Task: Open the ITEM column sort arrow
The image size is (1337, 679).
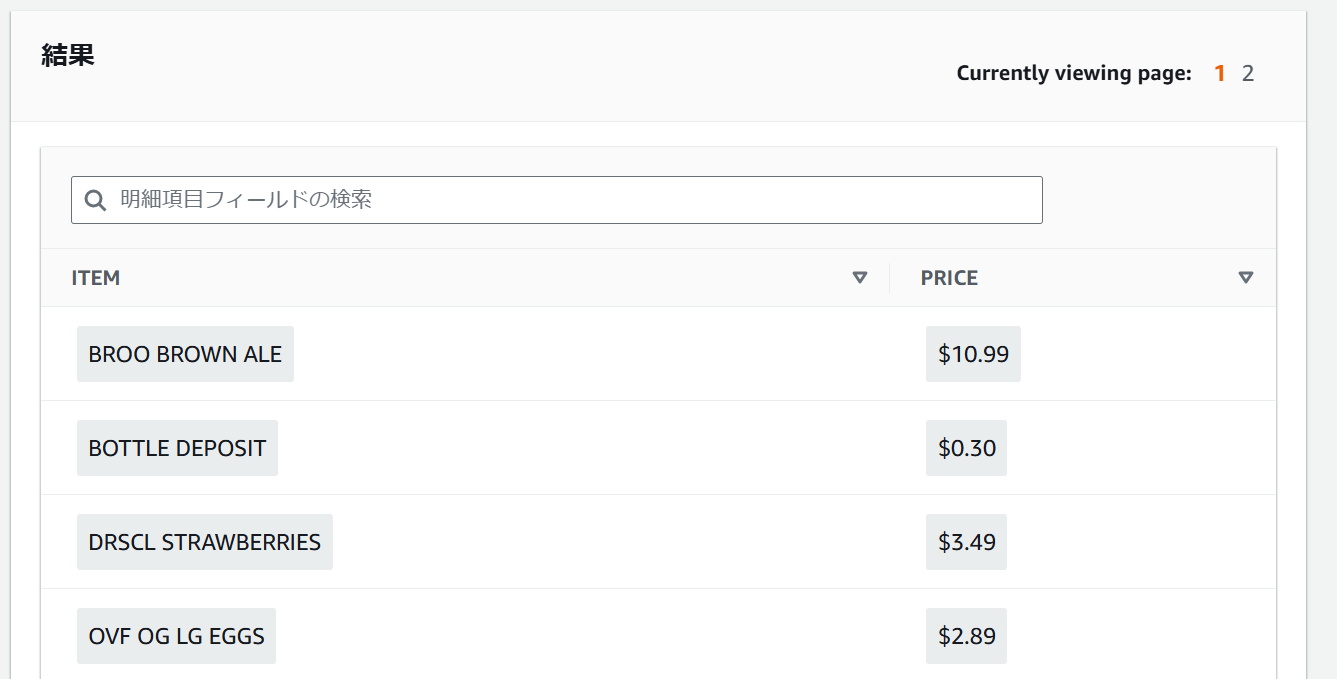Action: pos(860,278)
